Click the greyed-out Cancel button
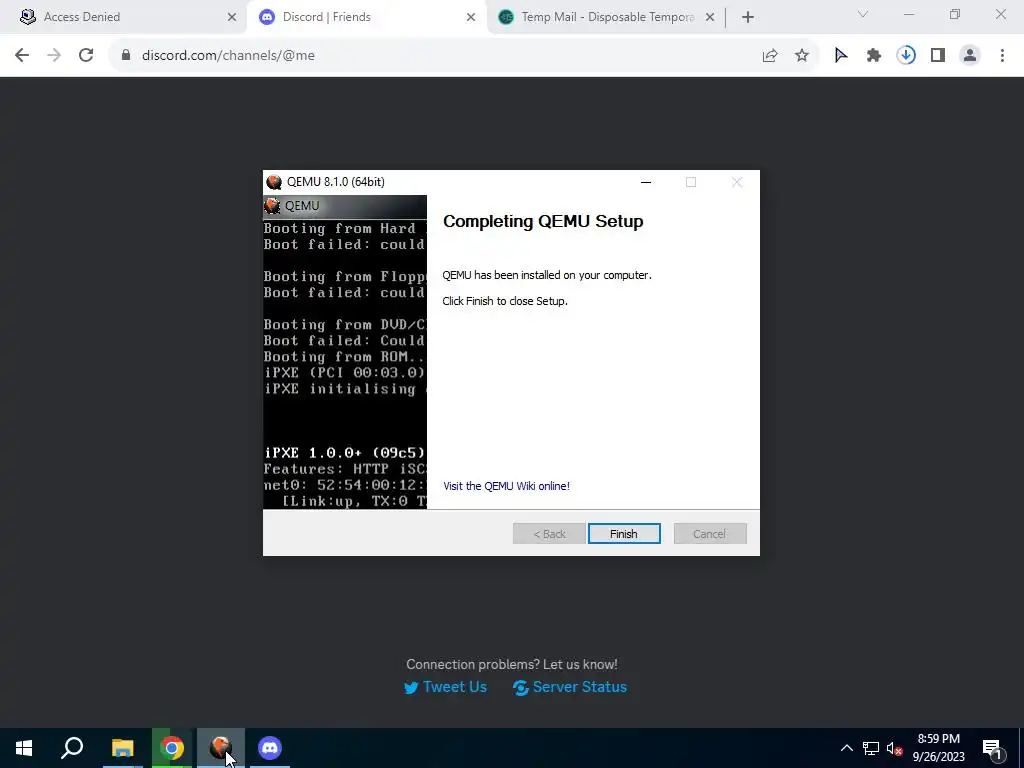 [710, 534]
